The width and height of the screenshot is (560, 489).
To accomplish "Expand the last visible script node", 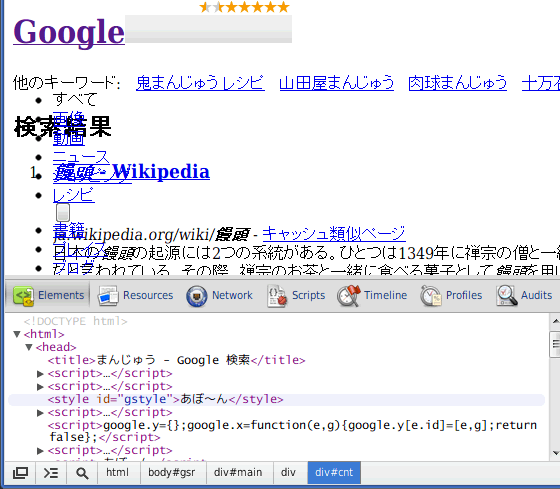I will click(40, 451).
